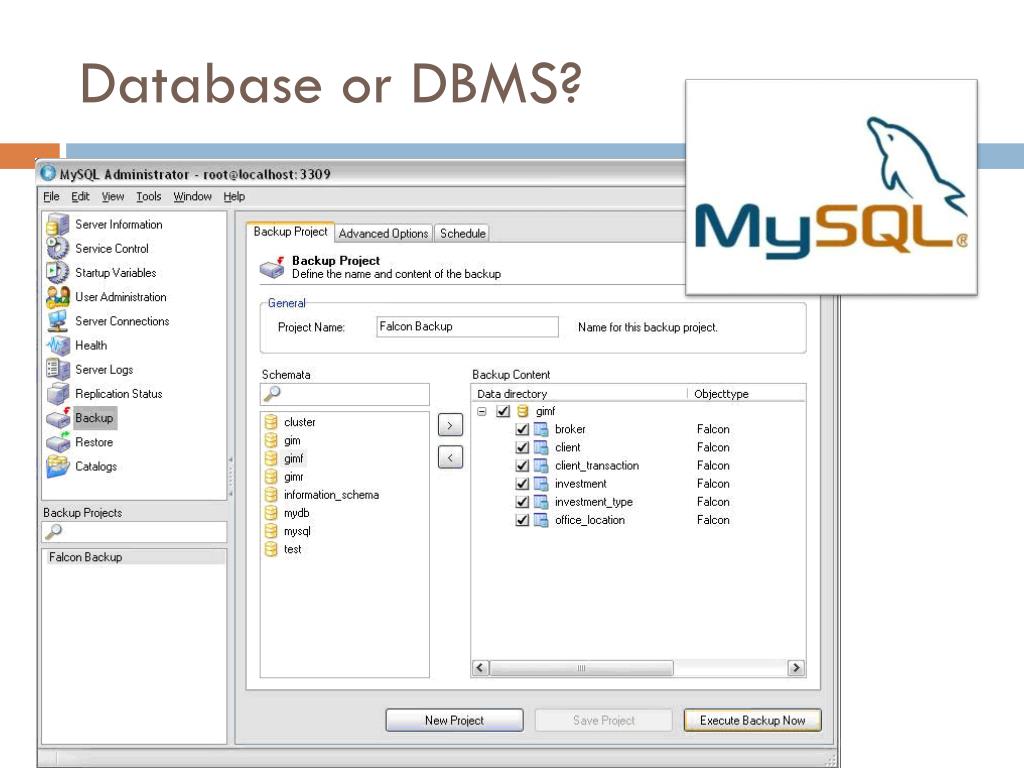Viewport: 1024px width, 768px height.
Task: Uncheck the client table checkbox
Action: point(522,447)
